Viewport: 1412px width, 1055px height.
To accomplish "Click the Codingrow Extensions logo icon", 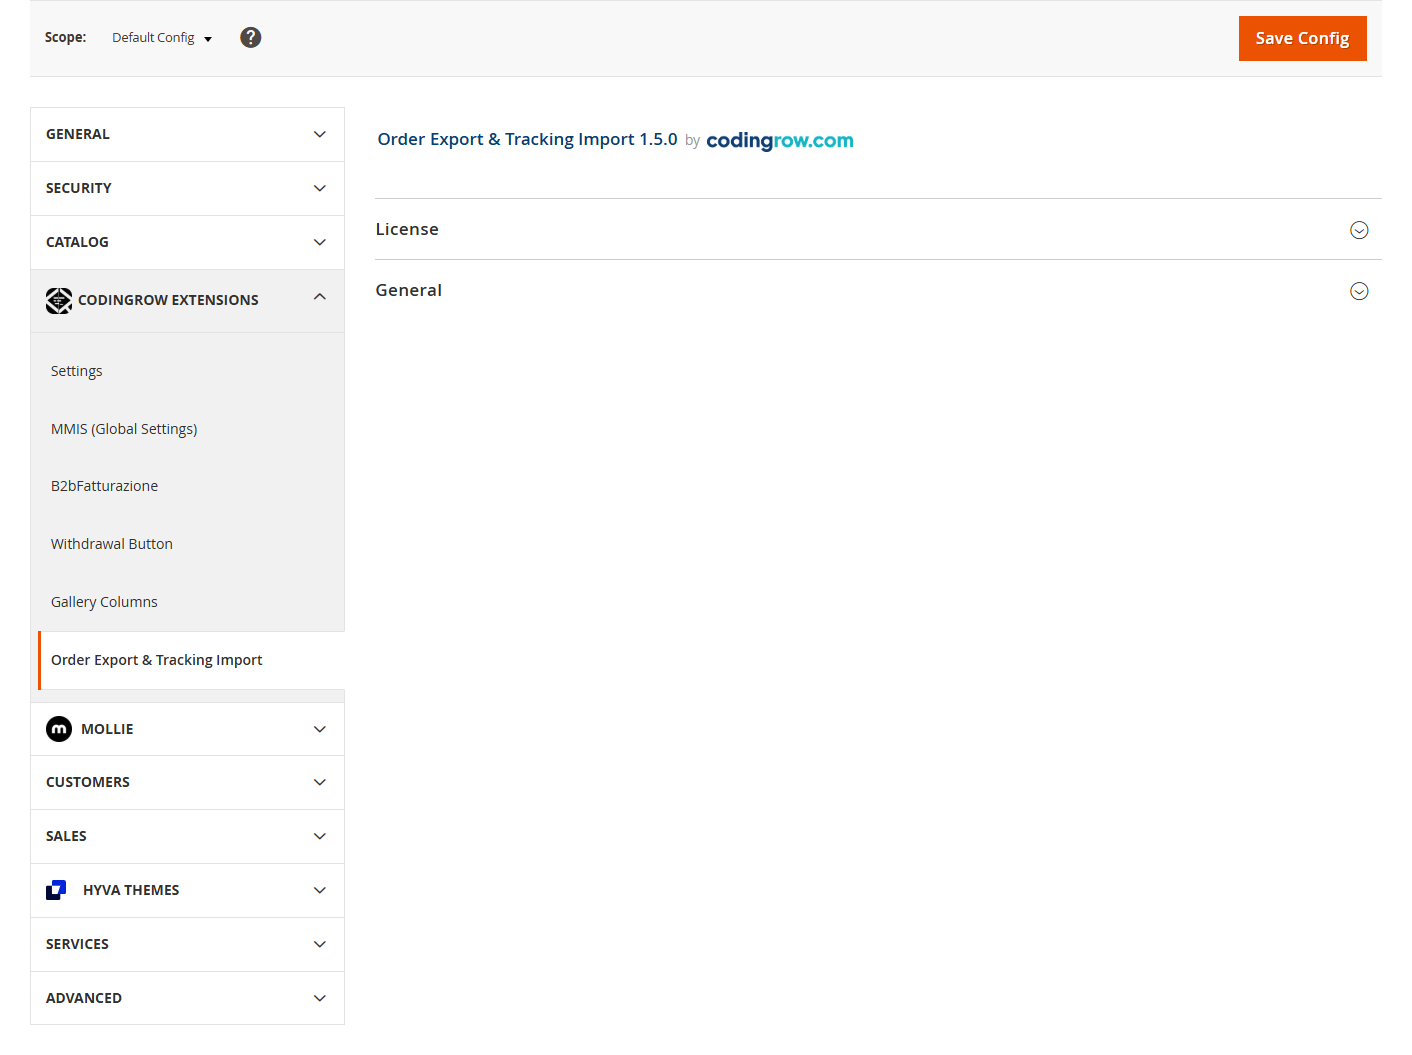I will (x=59, y=300).
